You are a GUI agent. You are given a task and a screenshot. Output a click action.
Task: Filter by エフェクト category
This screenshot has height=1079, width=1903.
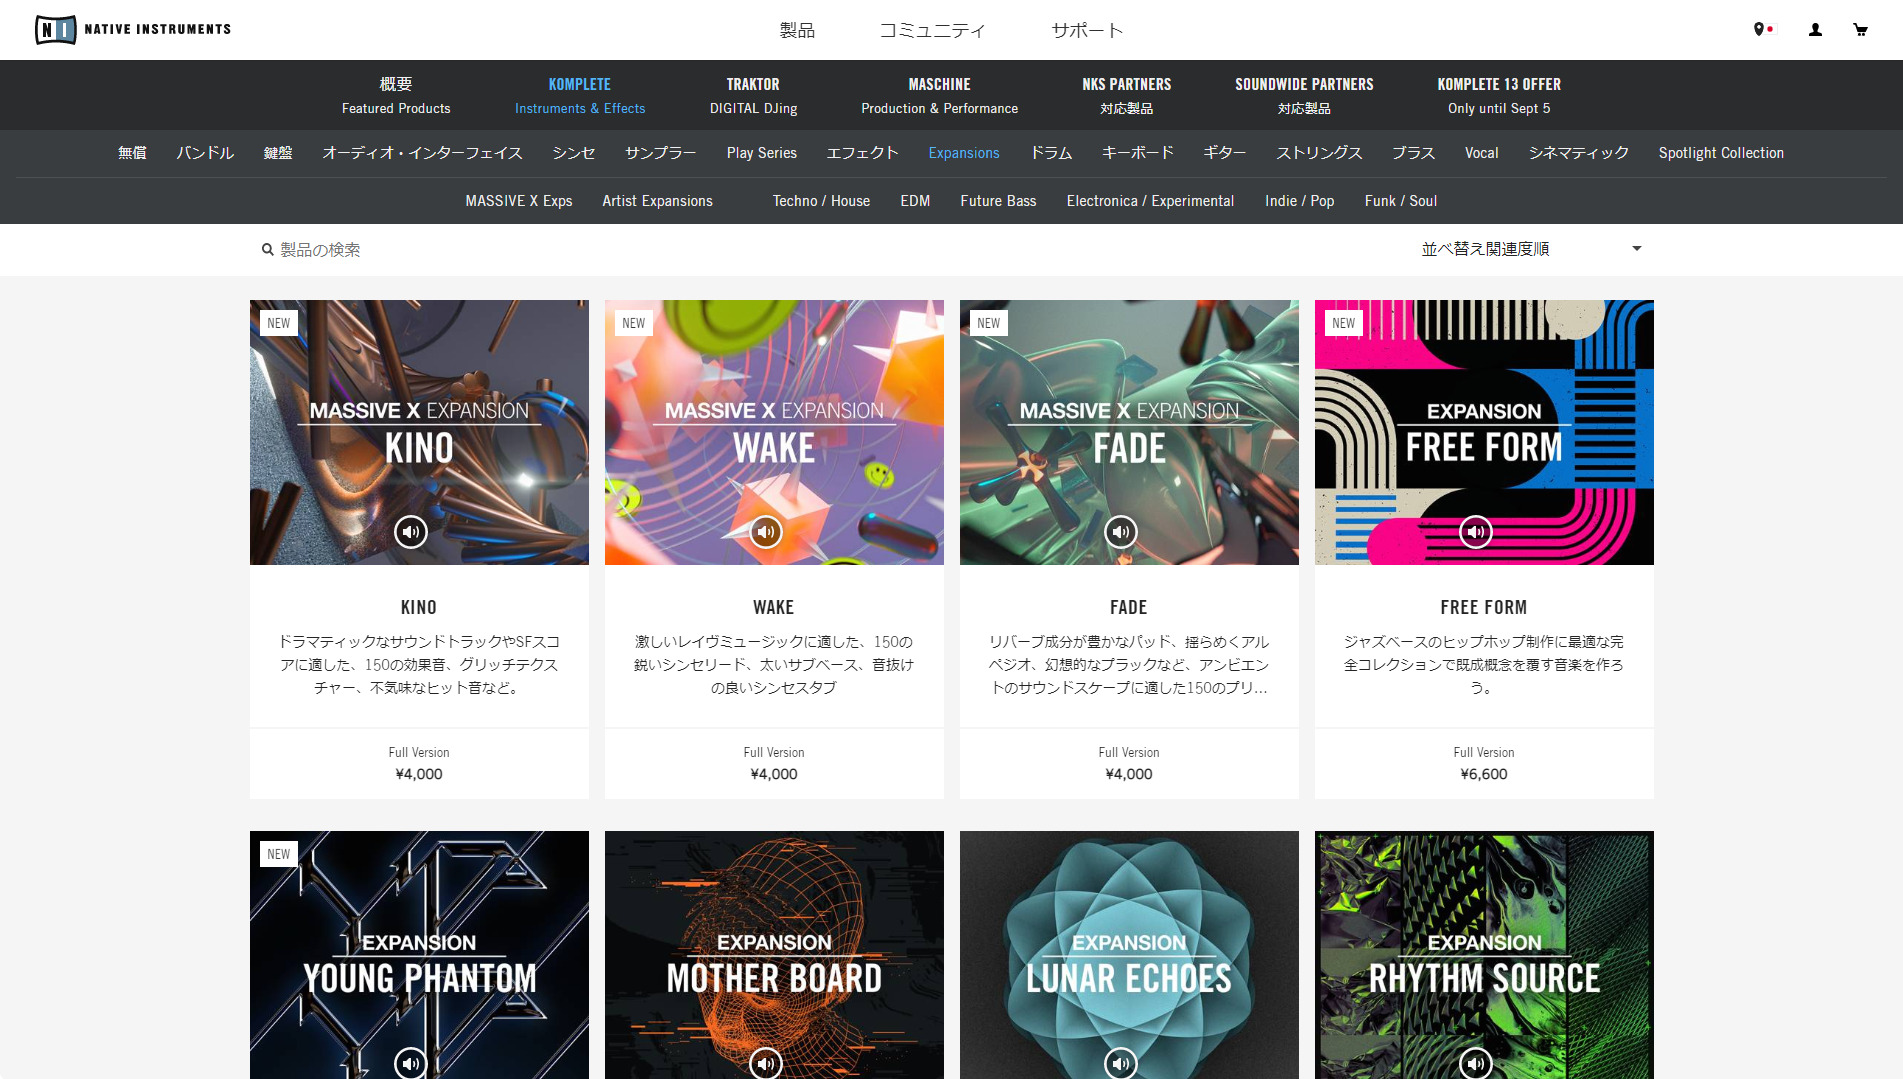[862, 153]
